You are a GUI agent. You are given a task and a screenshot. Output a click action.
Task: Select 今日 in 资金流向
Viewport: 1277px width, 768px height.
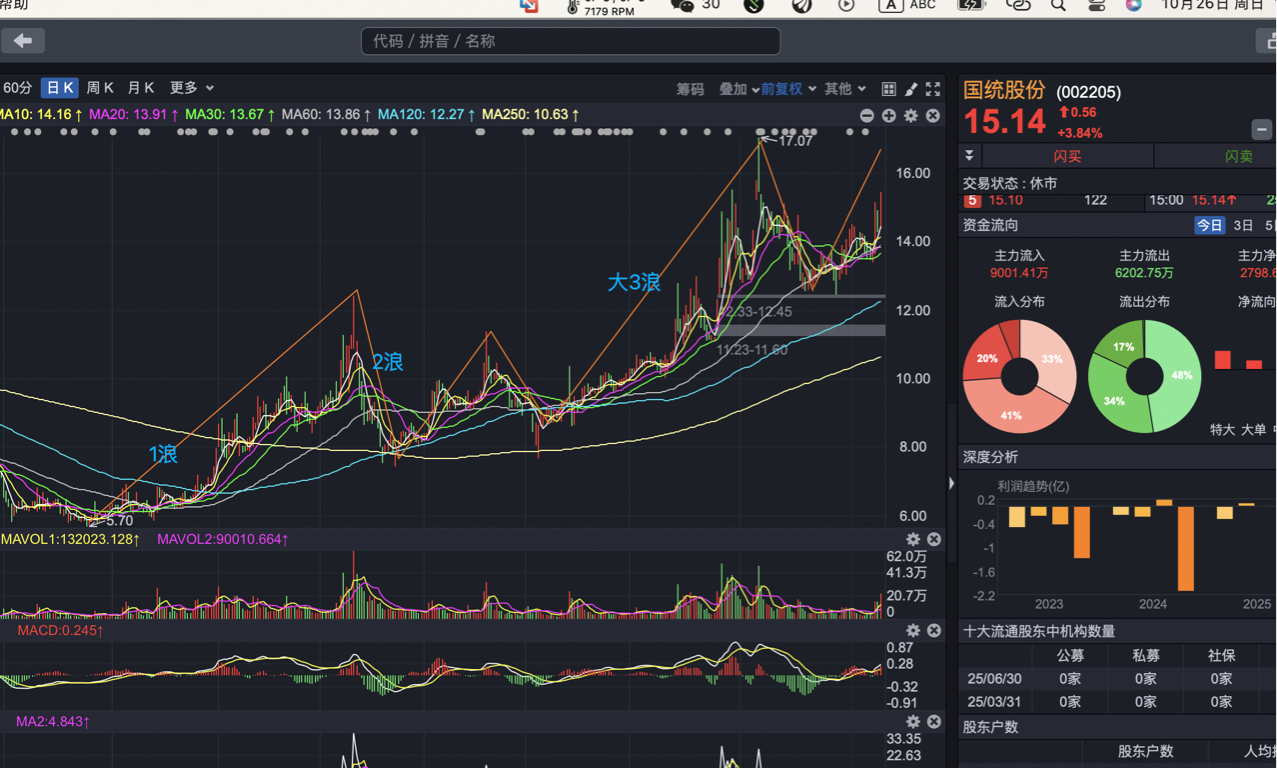click(x=1209, y=225)
